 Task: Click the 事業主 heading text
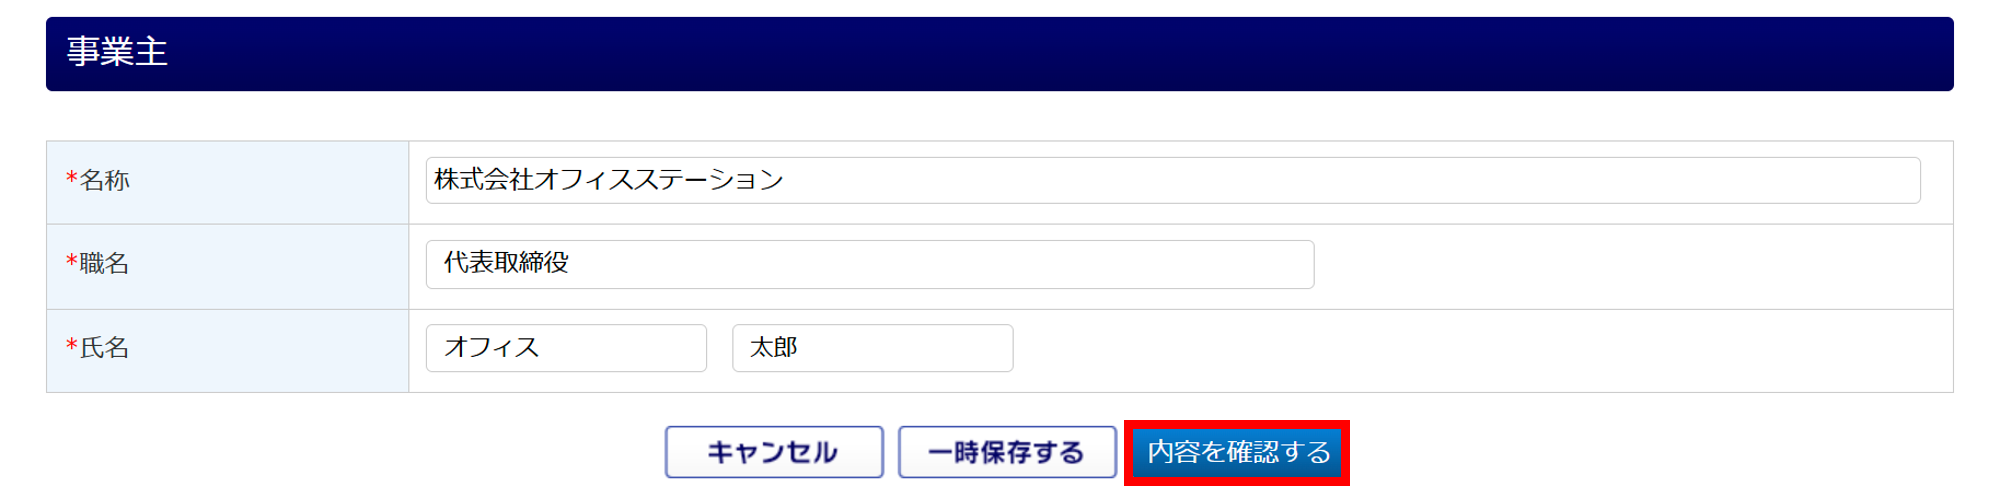(x=117, y=52)
